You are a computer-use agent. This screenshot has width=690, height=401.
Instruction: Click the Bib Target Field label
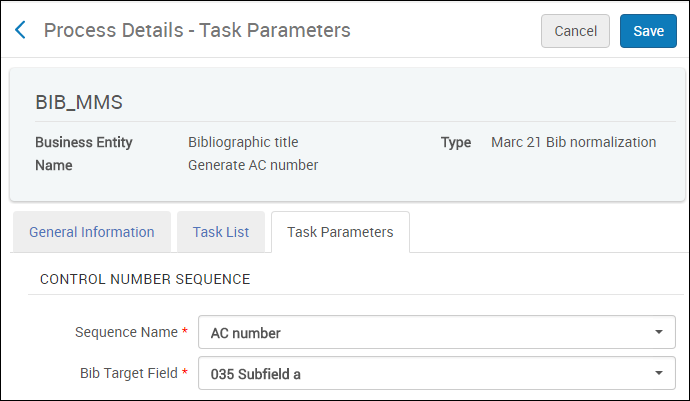tap(130, 374)
